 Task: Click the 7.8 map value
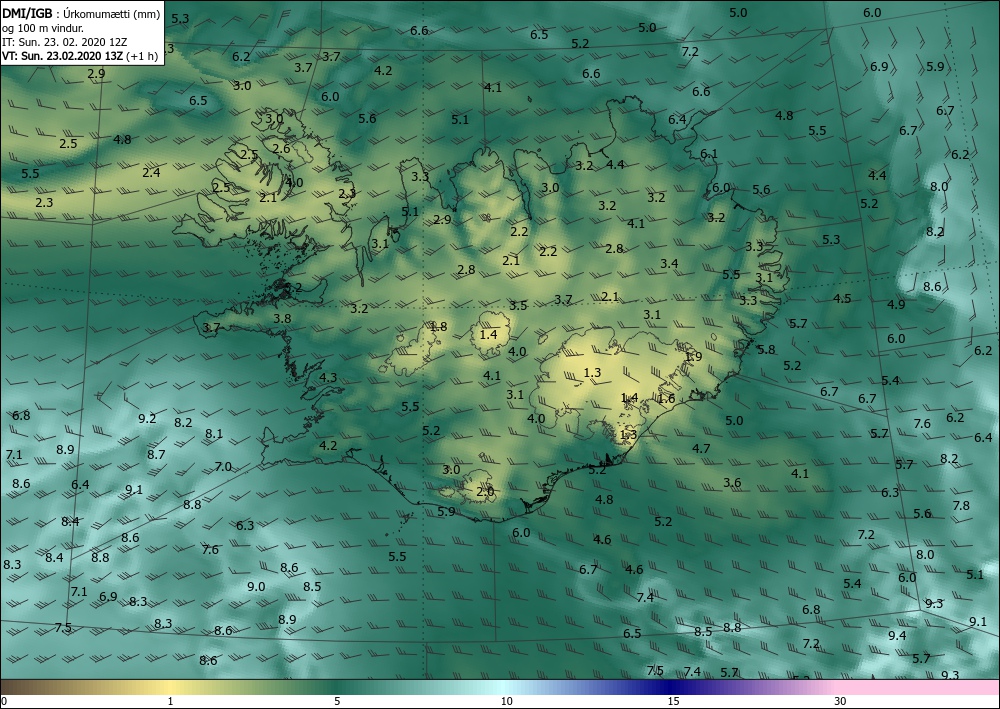click(961, 506)
